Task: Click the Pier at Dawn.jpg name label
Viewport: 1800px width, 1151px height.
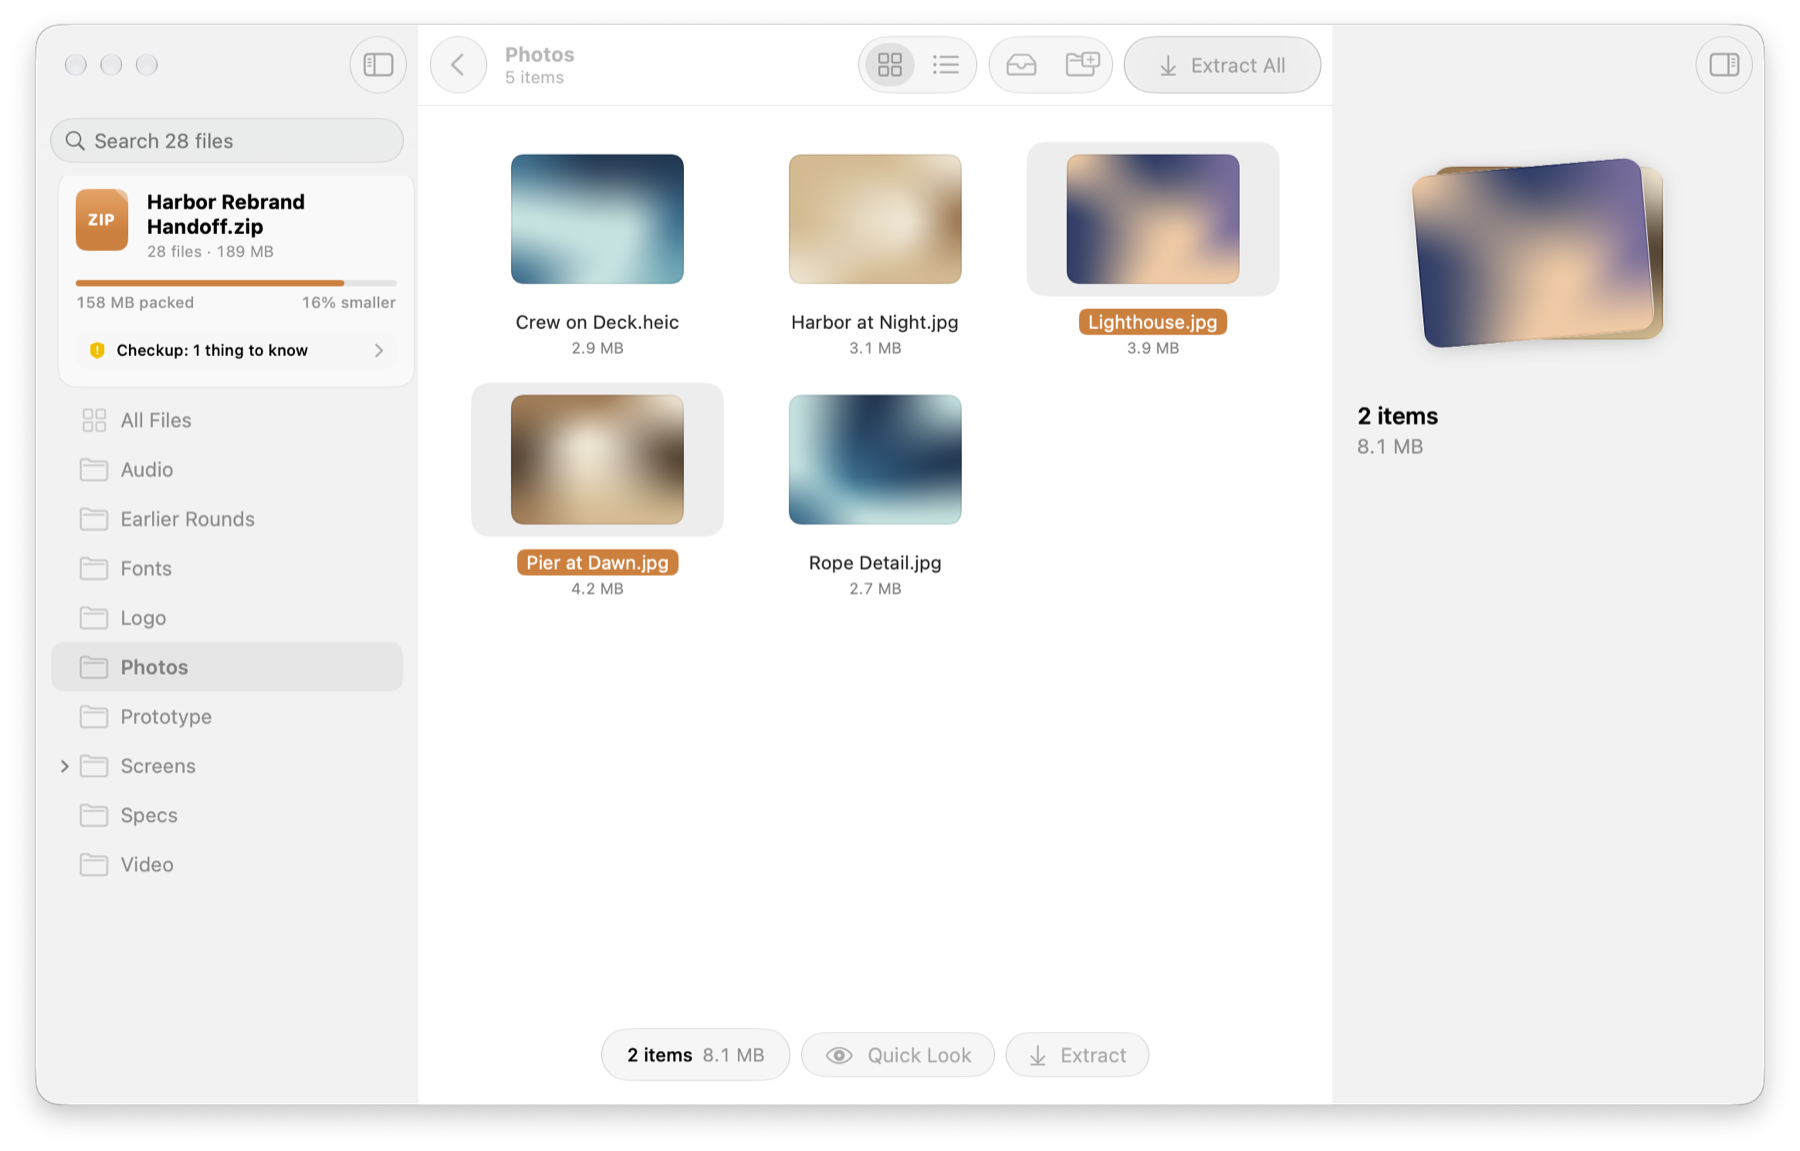Action: click(597, 563)
